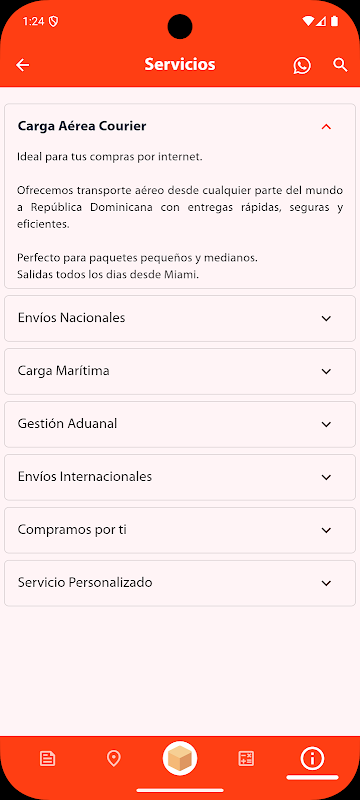Tap the center package box icon
360x800 pixels.
[x=180, y=759]
